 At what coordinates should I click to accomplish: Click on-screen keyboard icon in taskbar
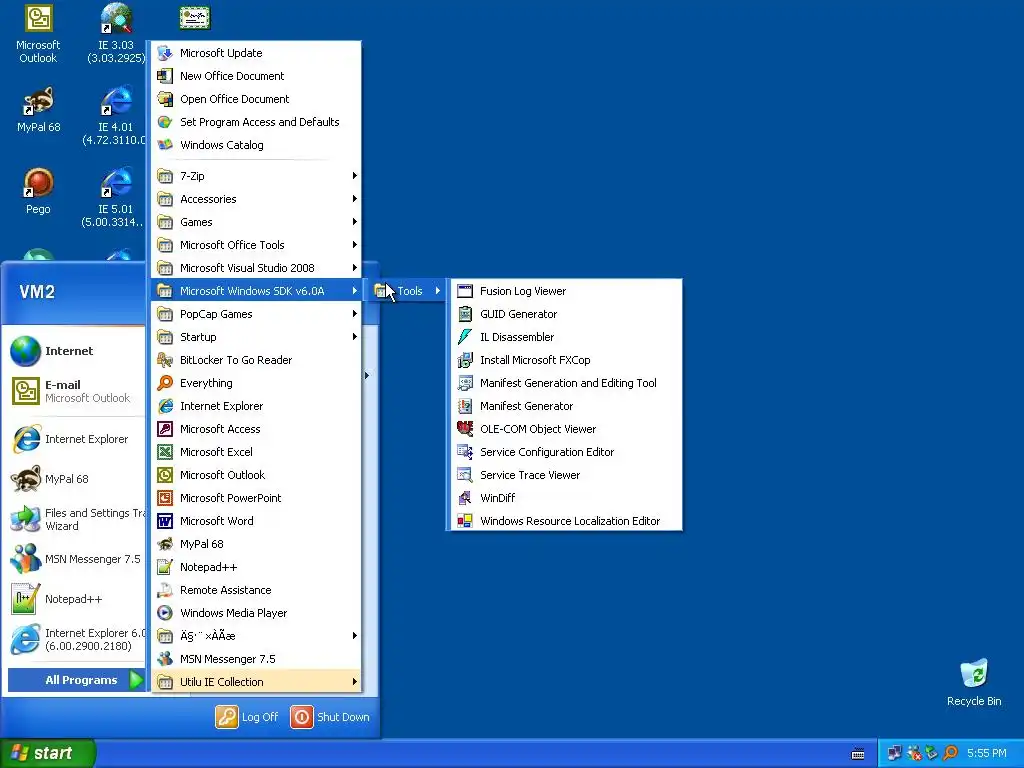point(858,754)
